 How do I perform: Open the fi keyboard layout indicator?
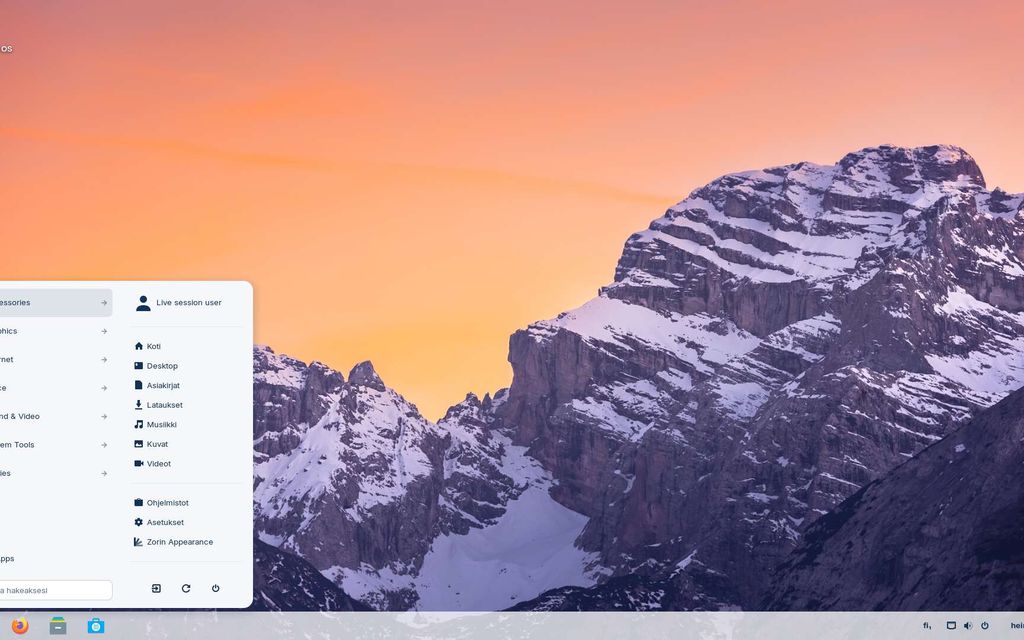point(926,626)
